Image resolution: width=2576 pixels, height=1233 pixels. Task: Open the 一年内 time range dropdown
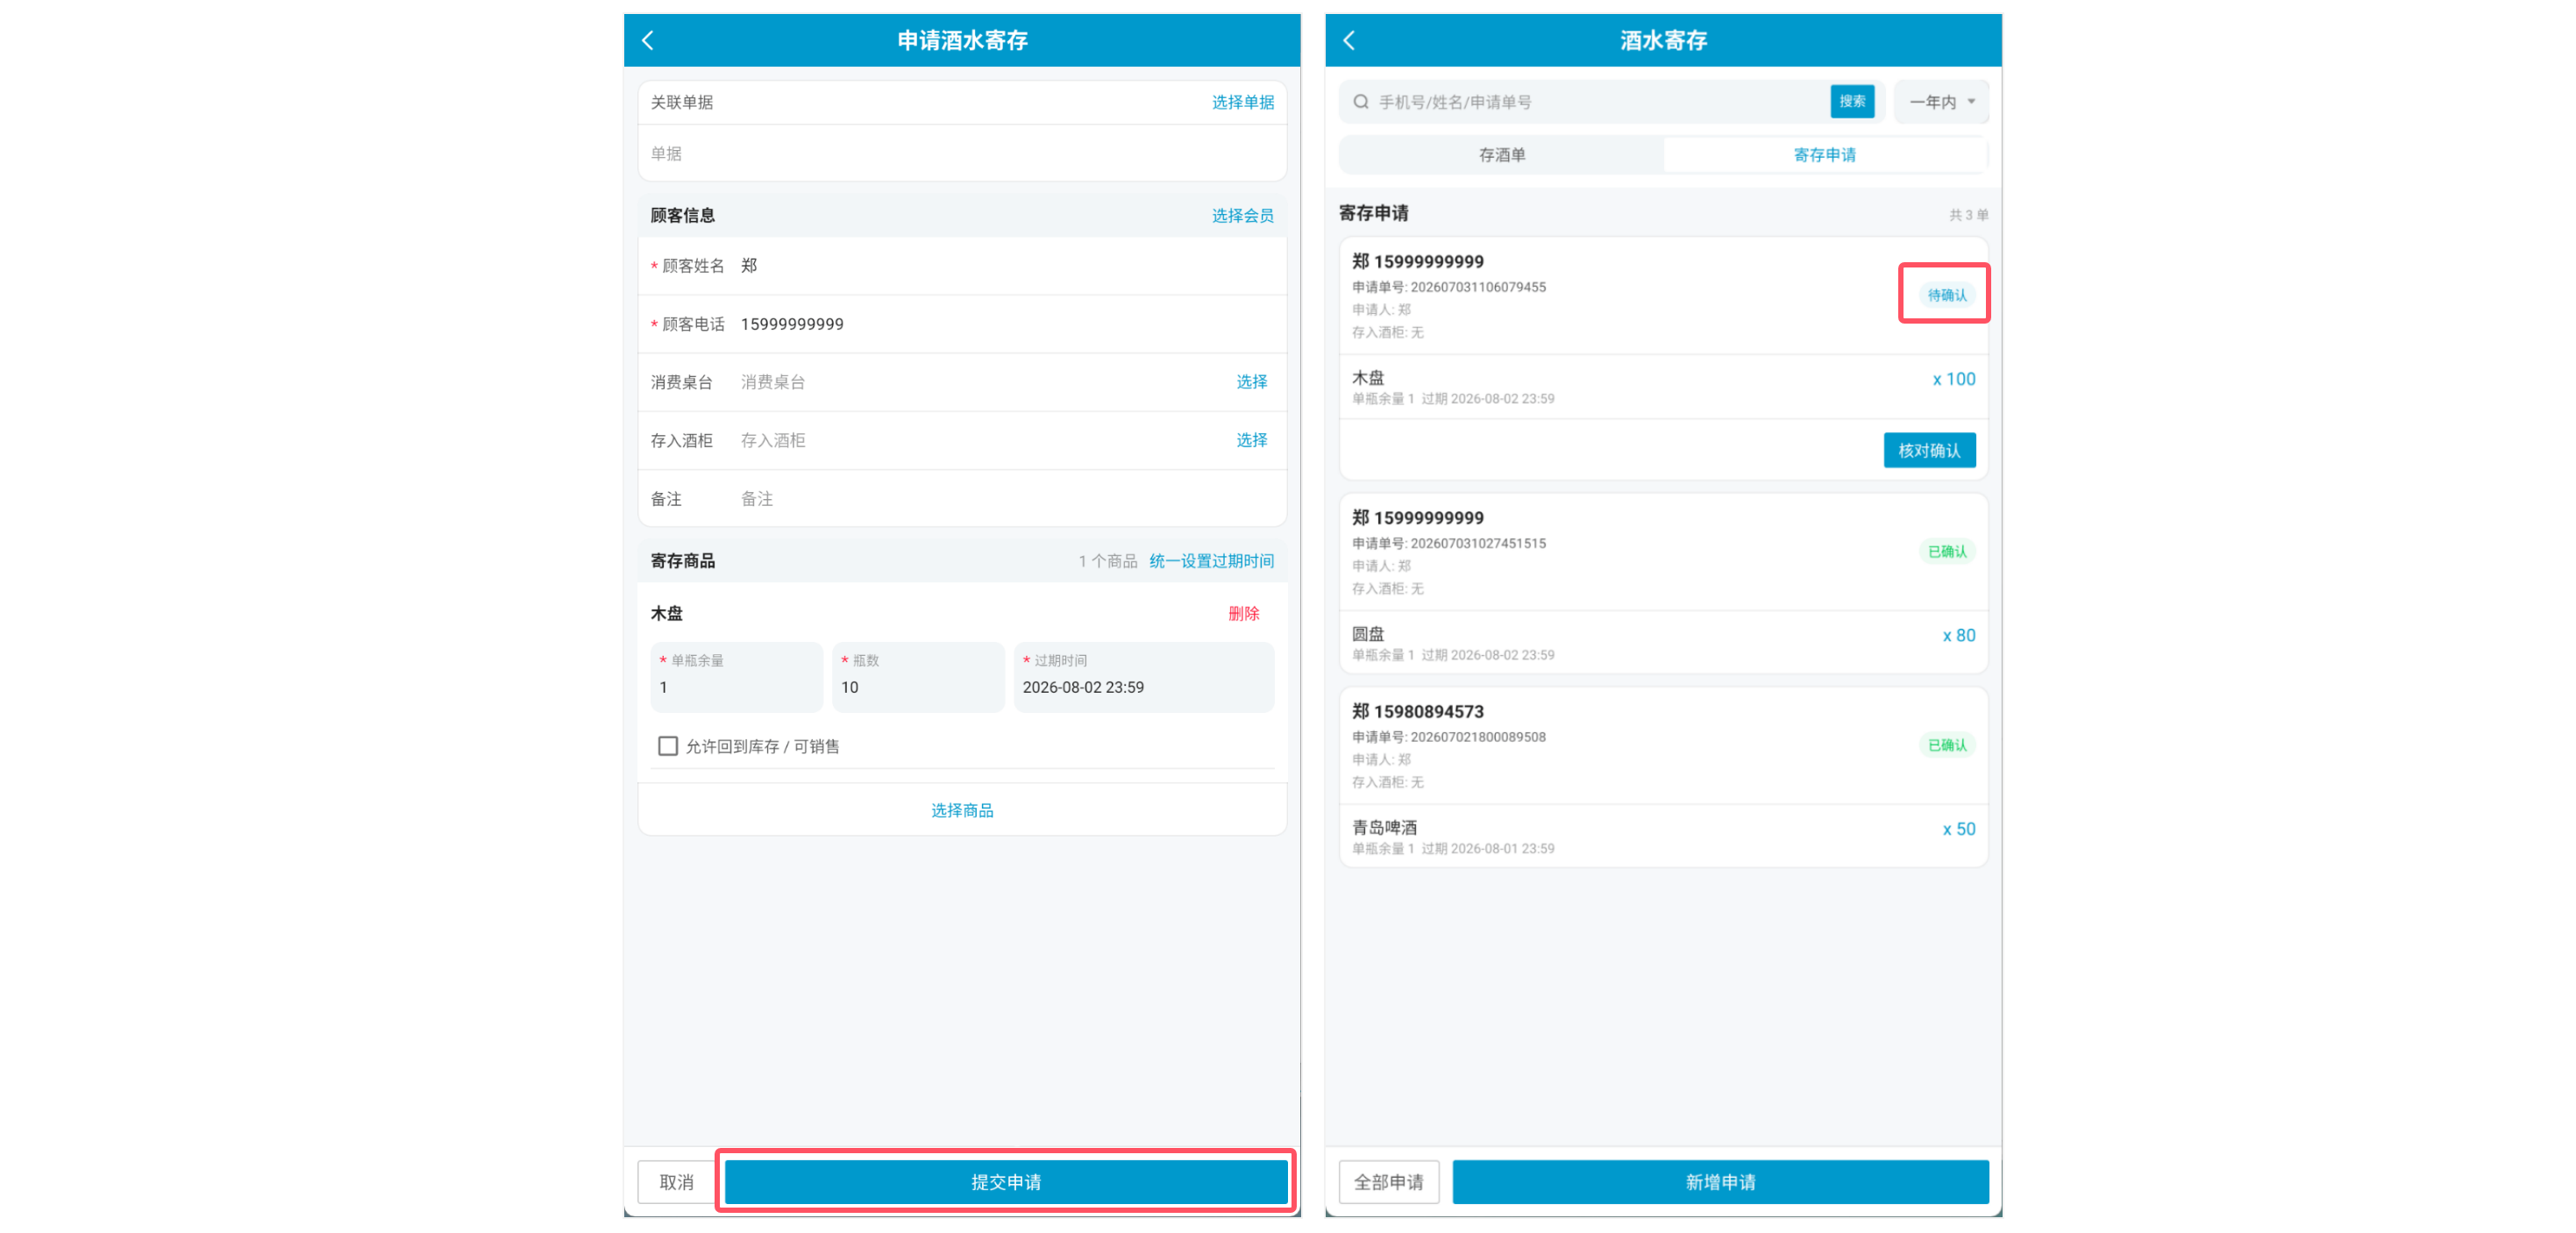point(1942,102)
